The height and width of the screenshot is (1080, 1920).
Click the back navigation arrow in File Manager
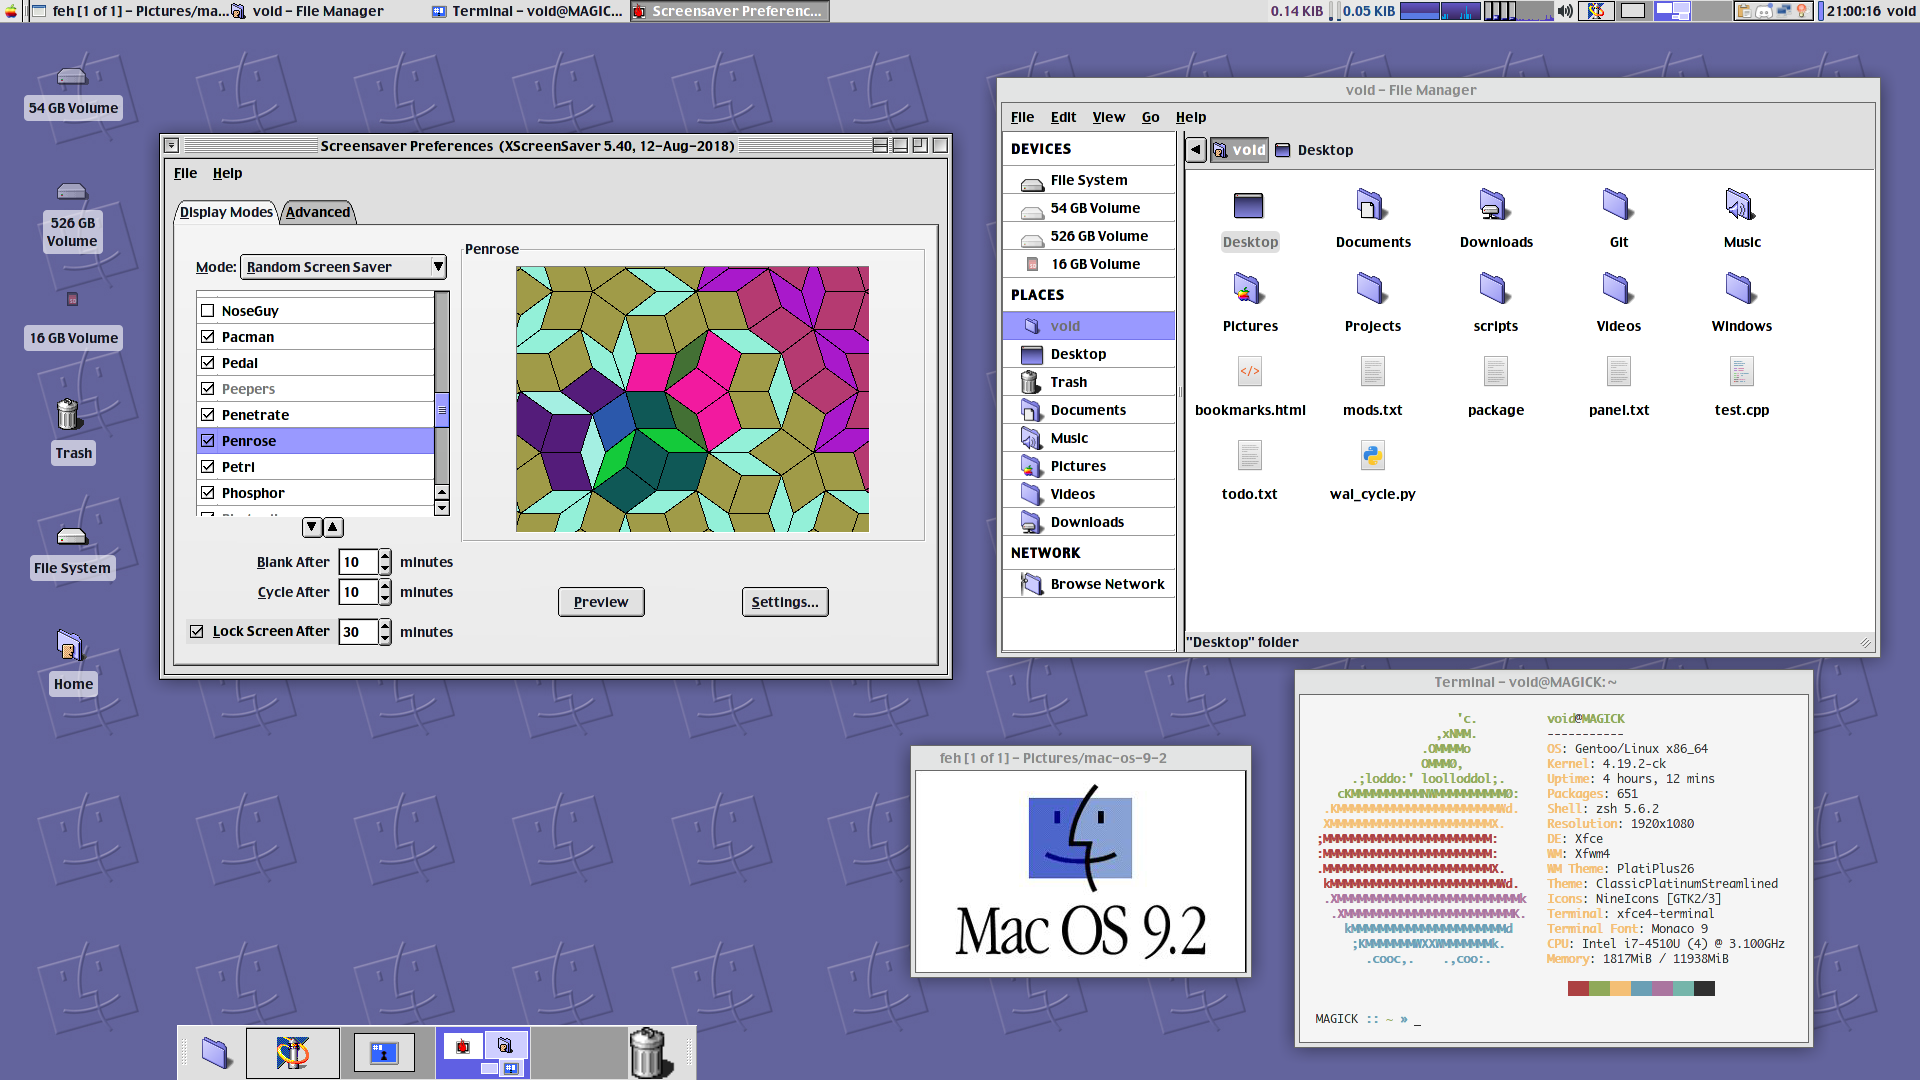click(x=1194, y=149)
